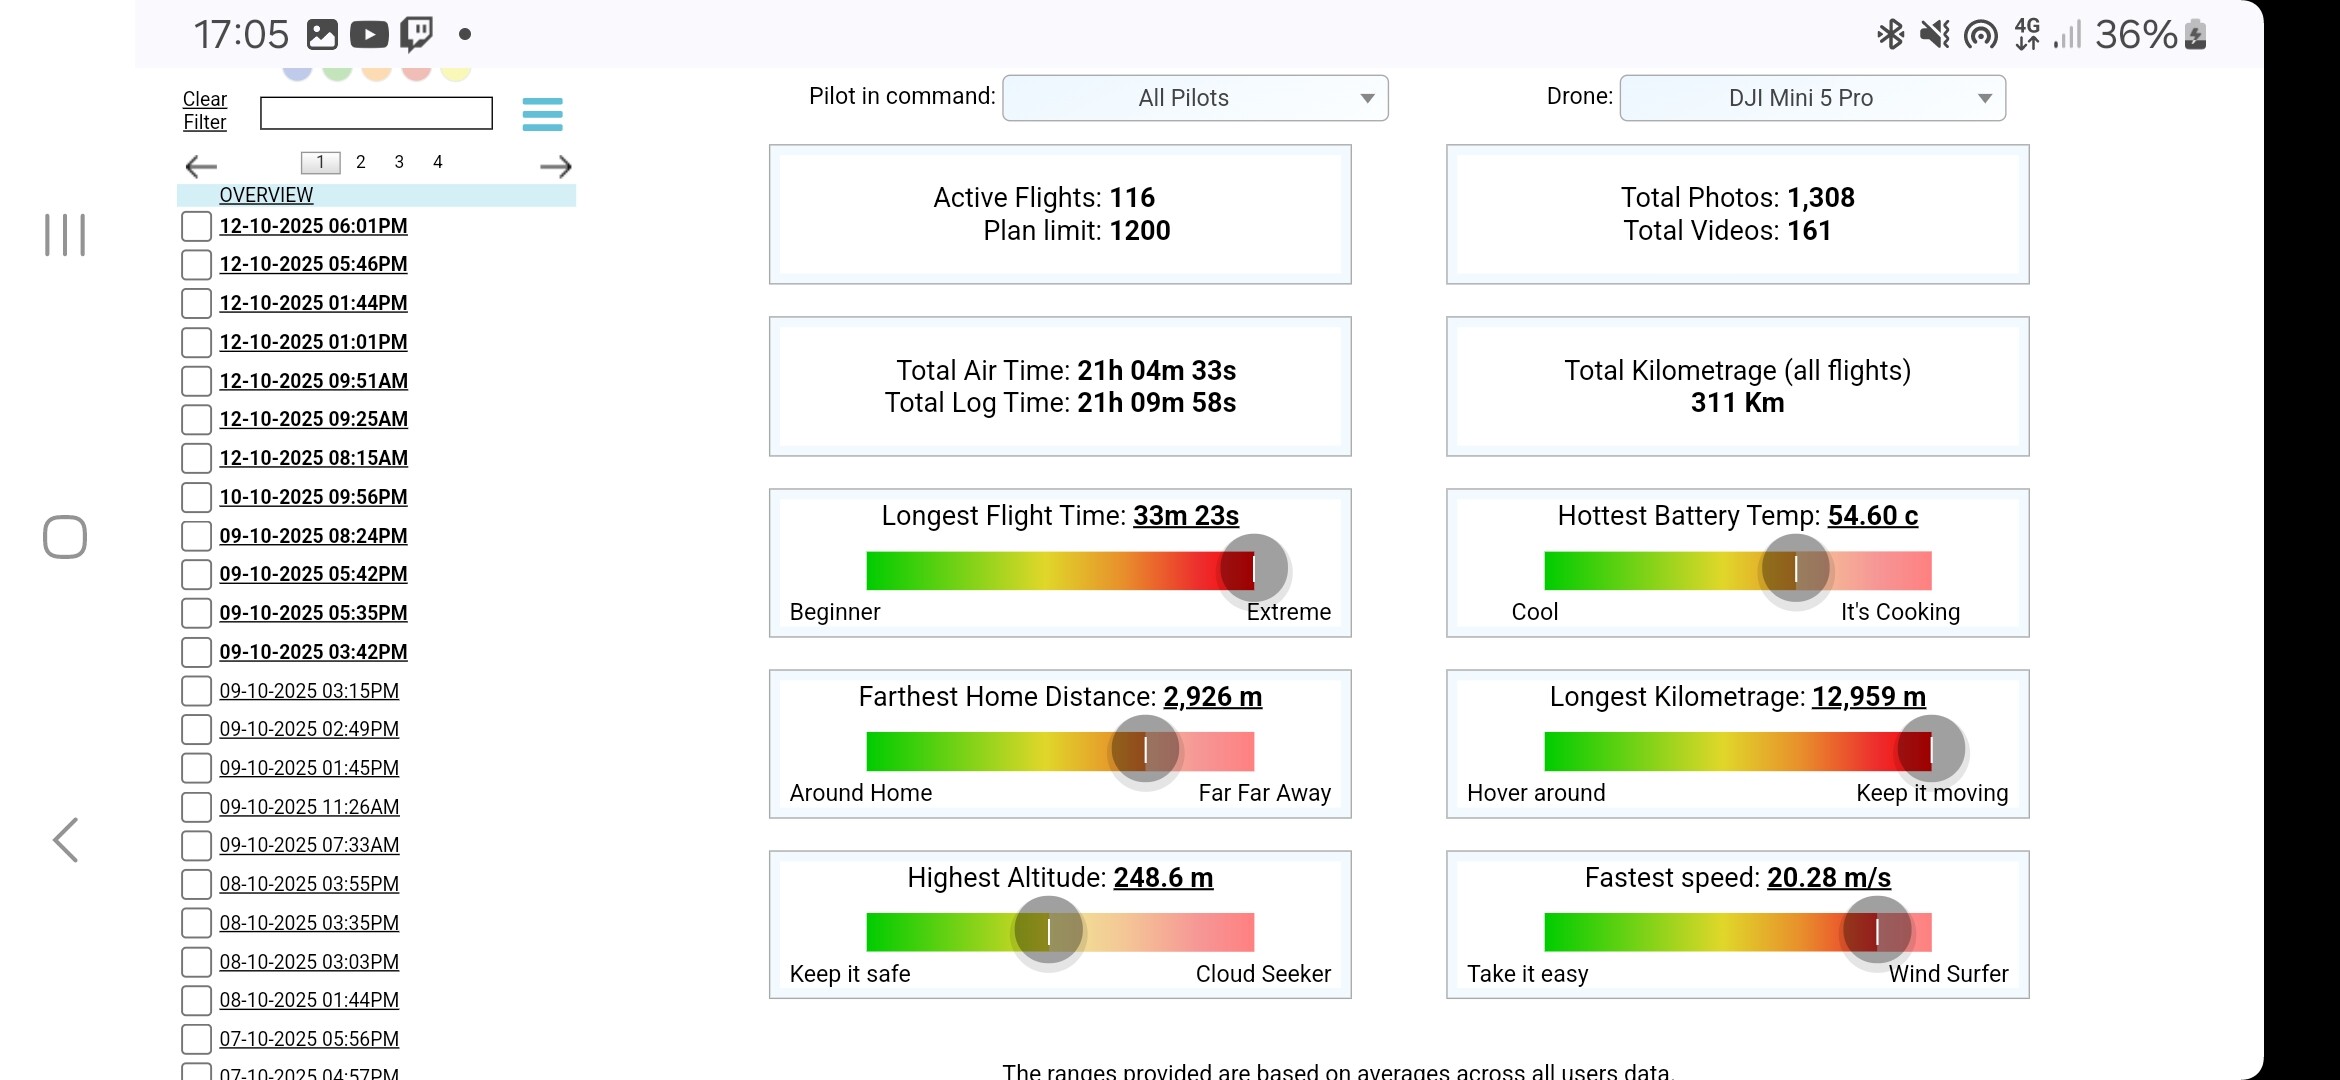Tap Android back navigation chevron

coord(66,840)
